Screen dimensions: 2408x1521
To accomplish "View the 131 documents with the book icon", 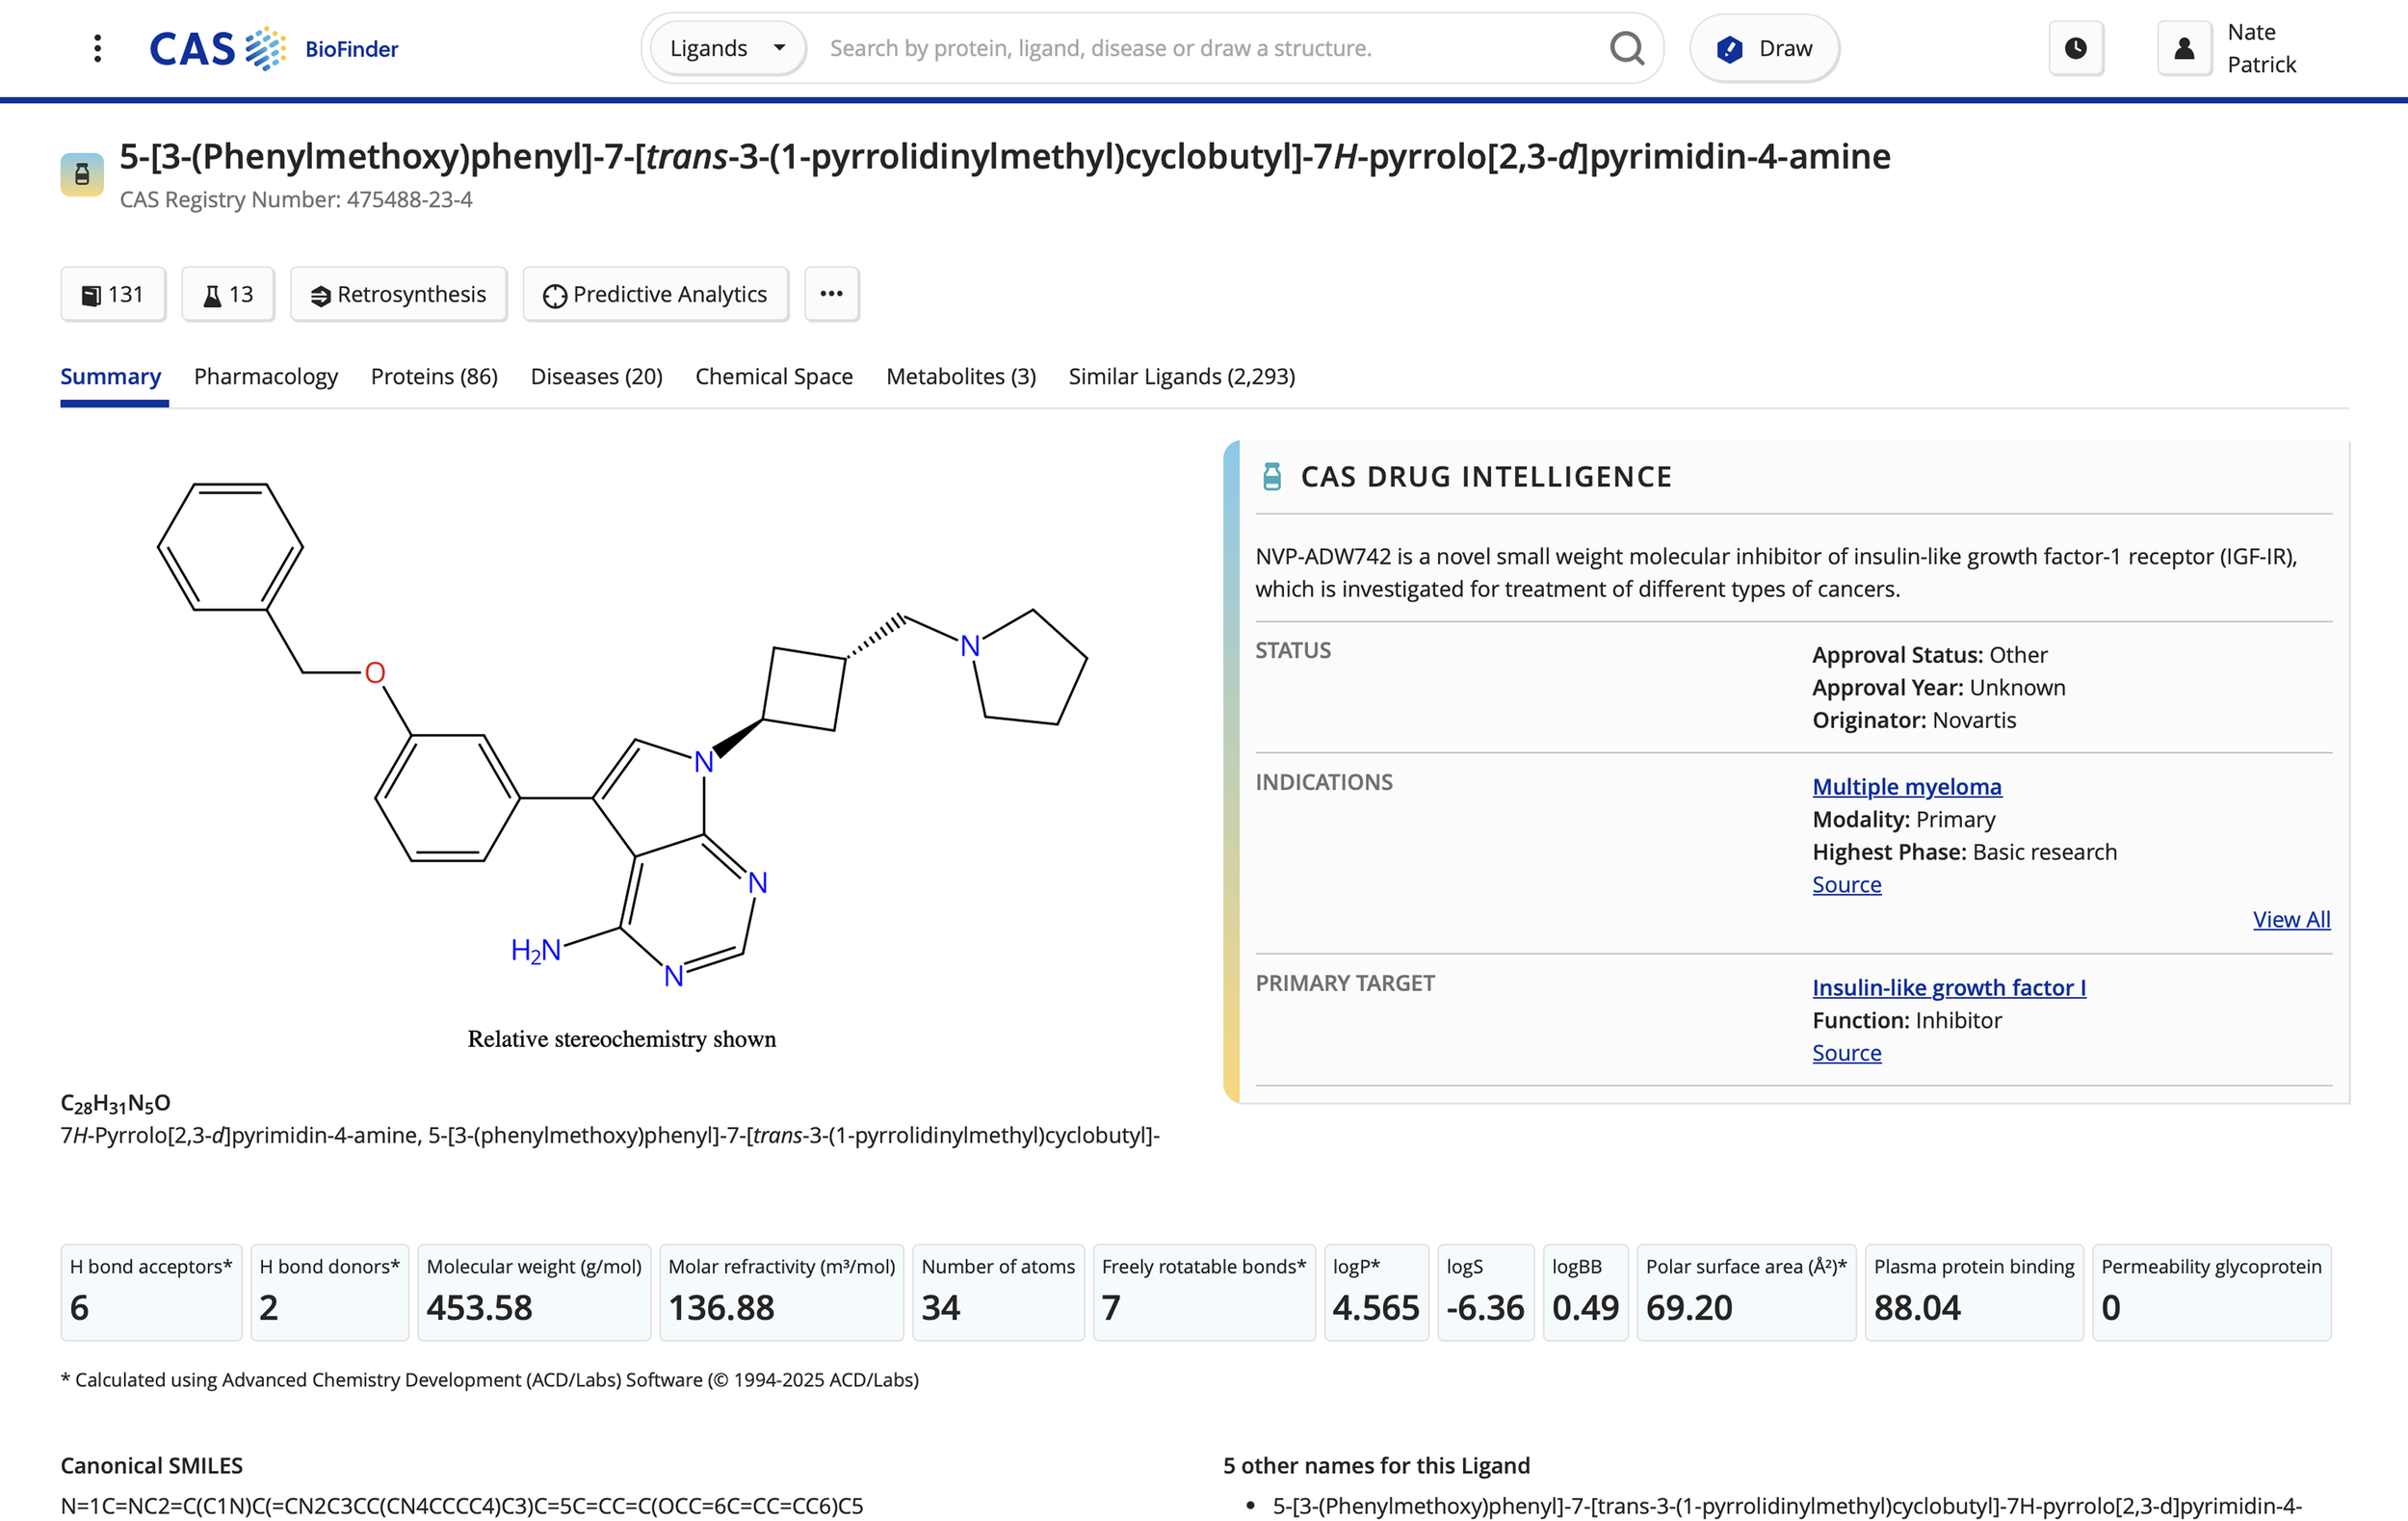I will (x=112, y=294).
